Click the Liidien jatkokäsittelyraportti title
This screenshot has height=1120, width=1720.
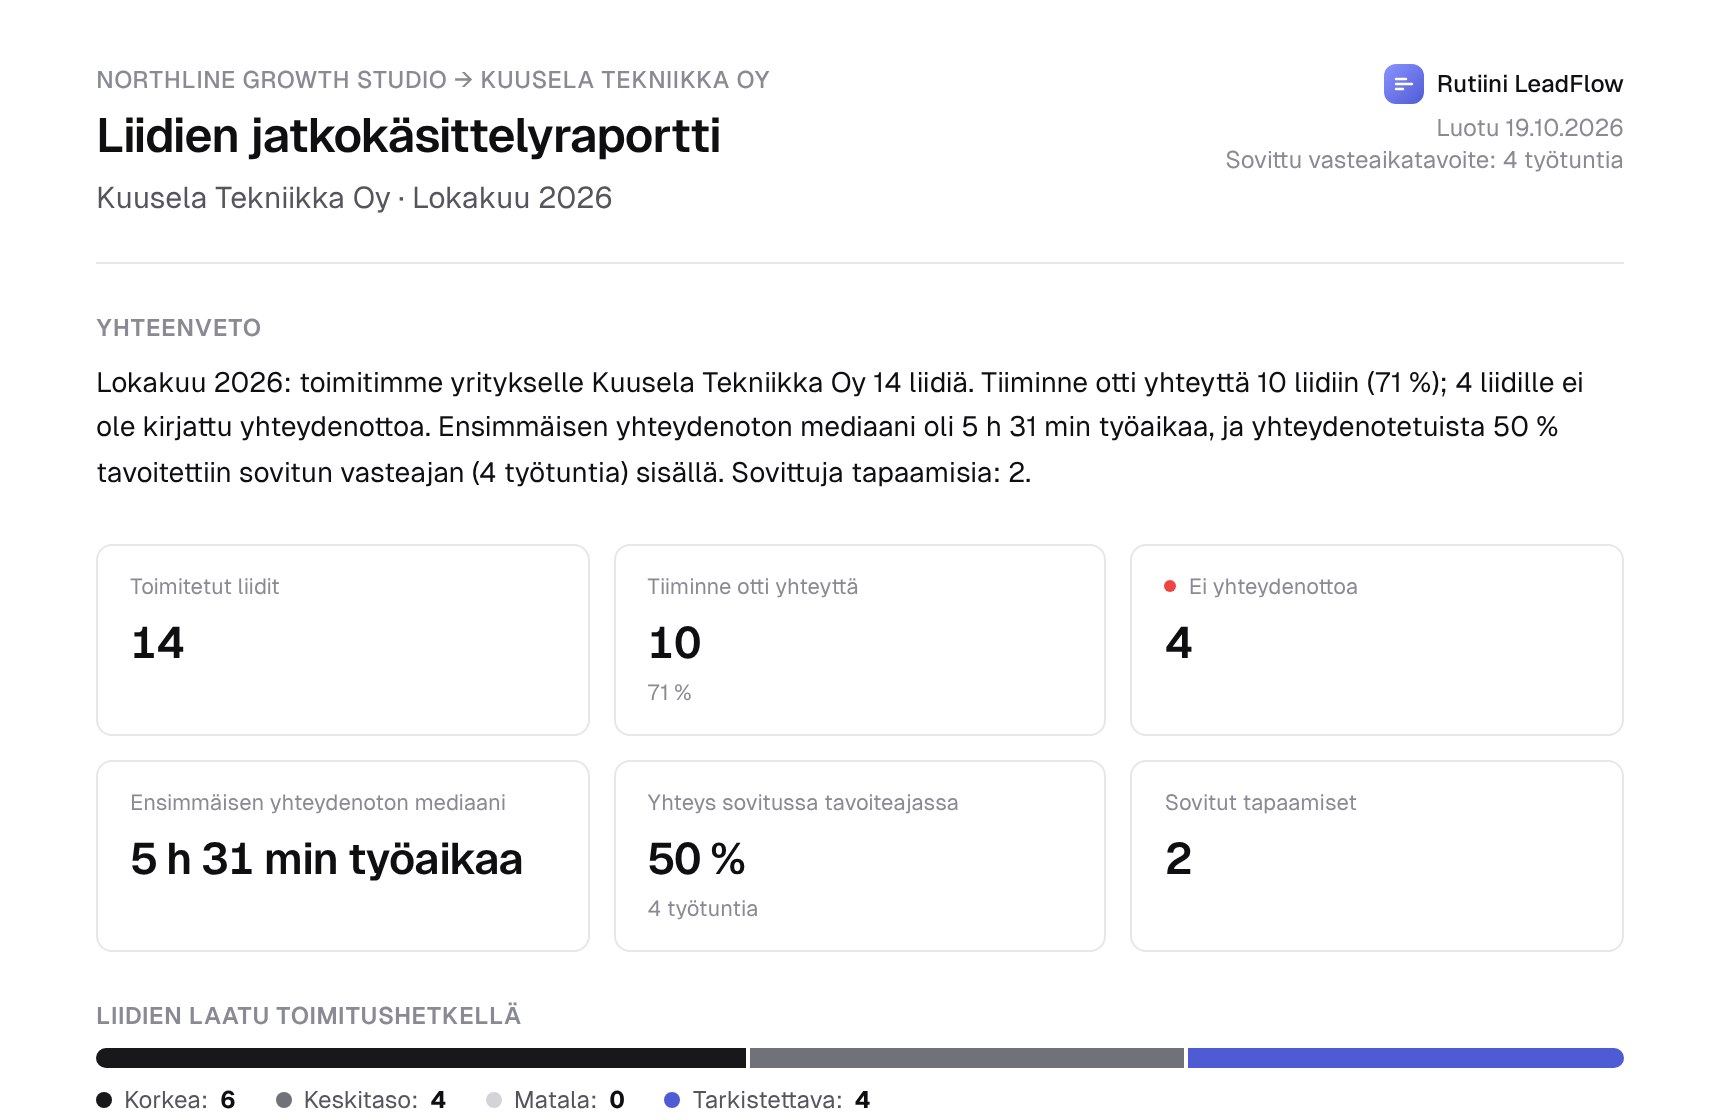(408, 136)
